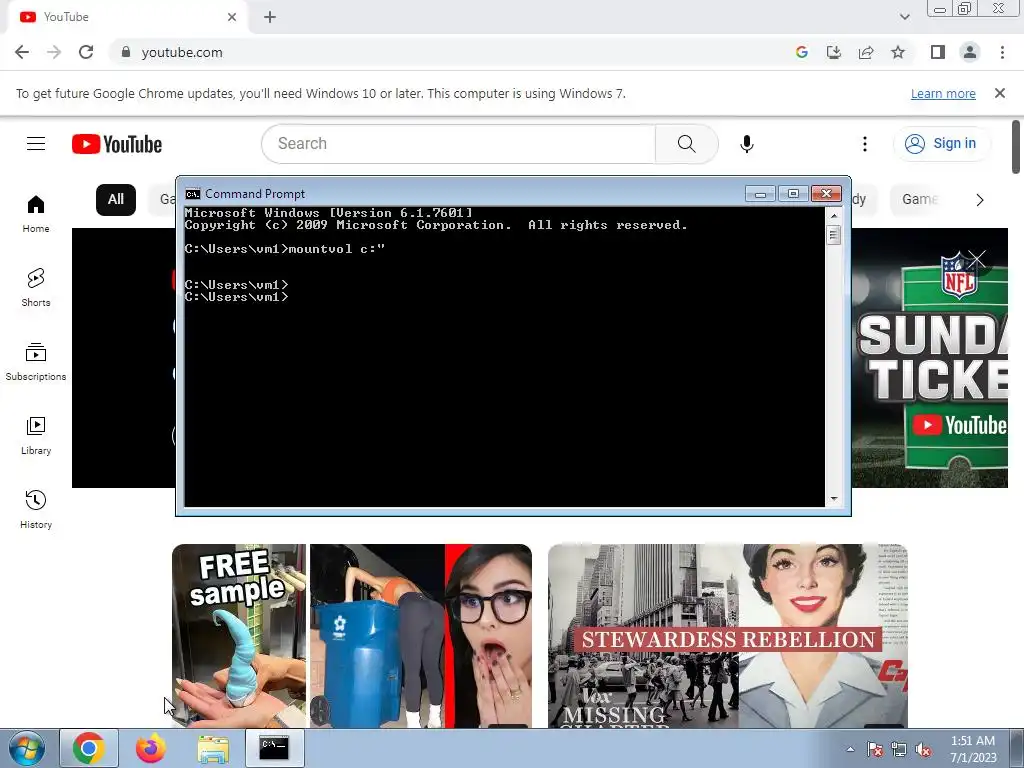The image size is (1024, 768).
Task: Start voice search with the microphone
Action: [747, 144]
